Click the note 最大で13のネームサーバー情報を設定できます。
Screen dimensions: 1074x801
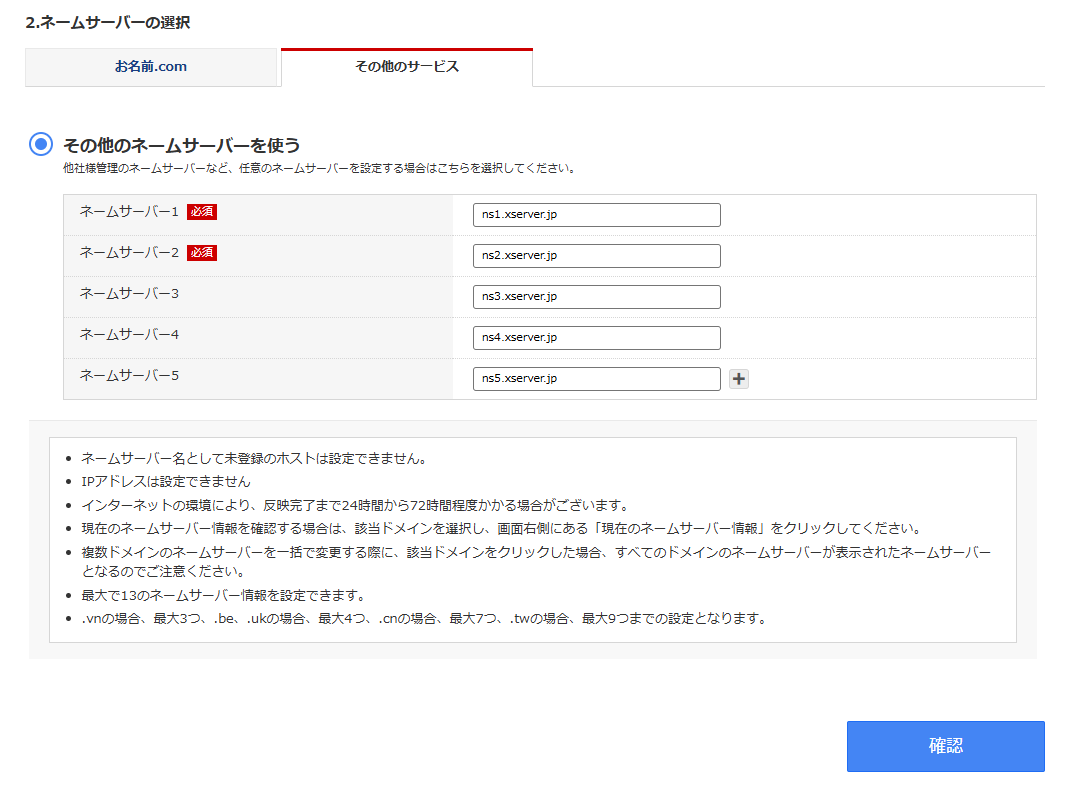(x=225, y=595)
